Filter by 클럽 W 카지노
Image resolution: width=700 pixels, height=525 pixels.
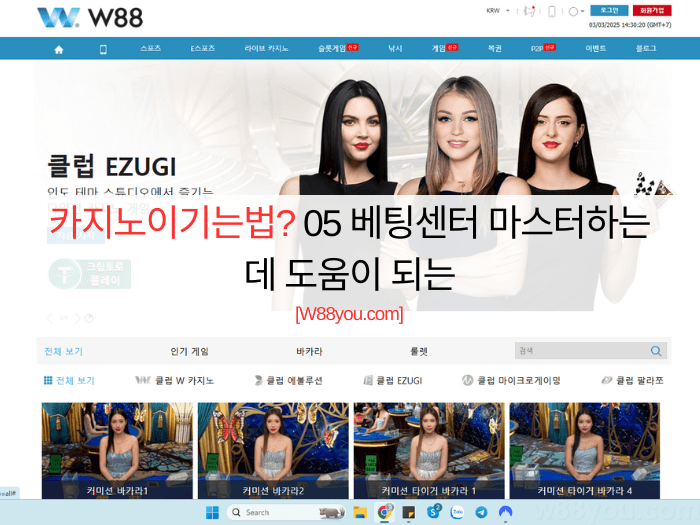pos(175,380)
